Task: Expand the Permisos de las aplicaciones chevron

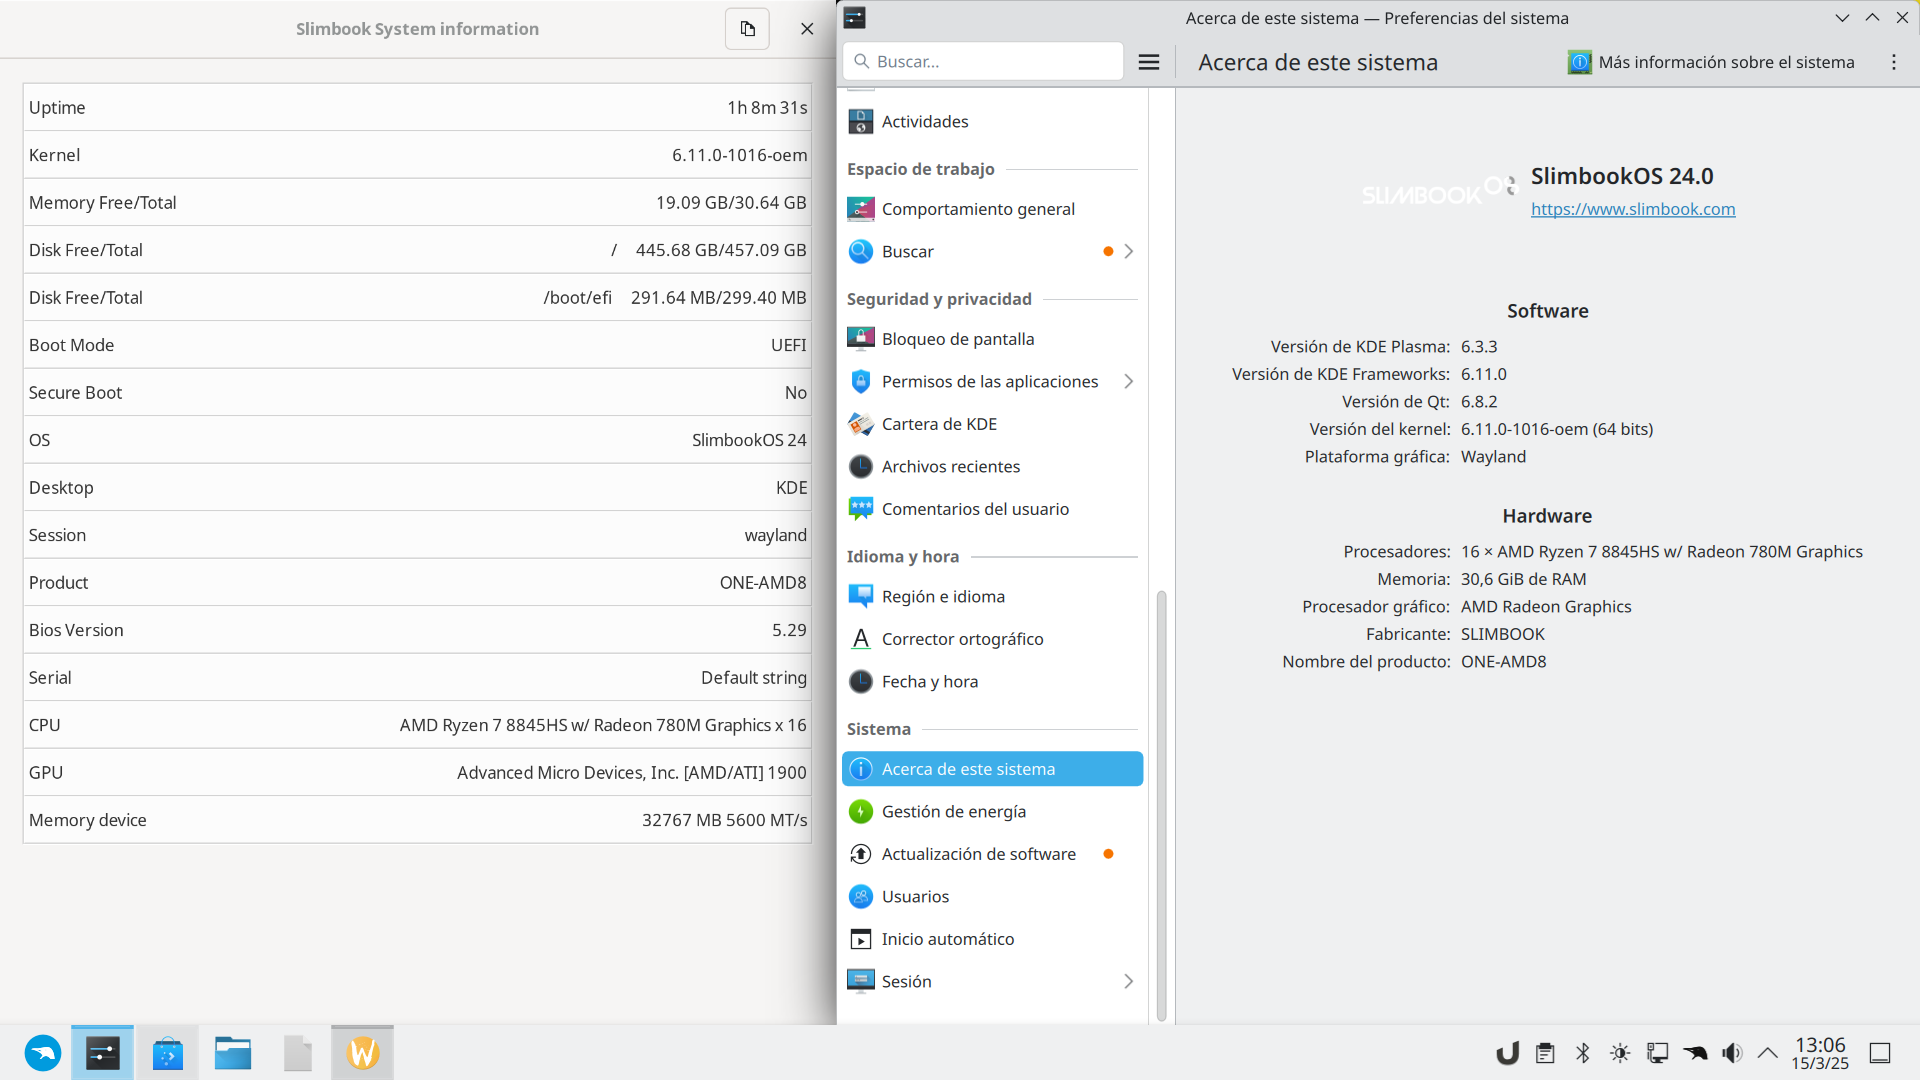Action: pos(1128,382)
